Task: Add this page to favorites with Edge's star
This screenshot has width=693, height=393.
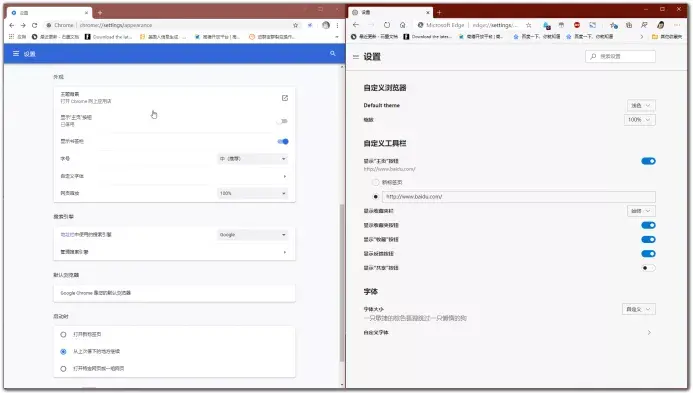Action: pos(529,25)
